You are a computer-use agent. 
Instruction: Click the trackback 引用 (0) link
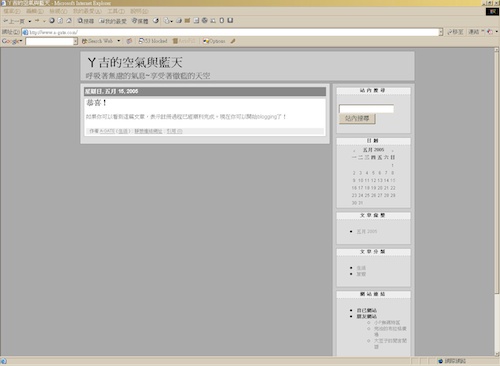pyautogui.click(x=174, y=131)
